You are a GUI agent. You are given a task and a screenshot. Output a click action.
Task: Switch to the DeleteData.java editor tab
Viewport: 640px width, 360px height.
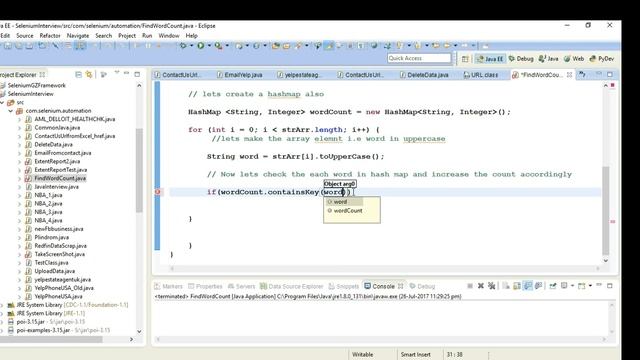[424, 75]
